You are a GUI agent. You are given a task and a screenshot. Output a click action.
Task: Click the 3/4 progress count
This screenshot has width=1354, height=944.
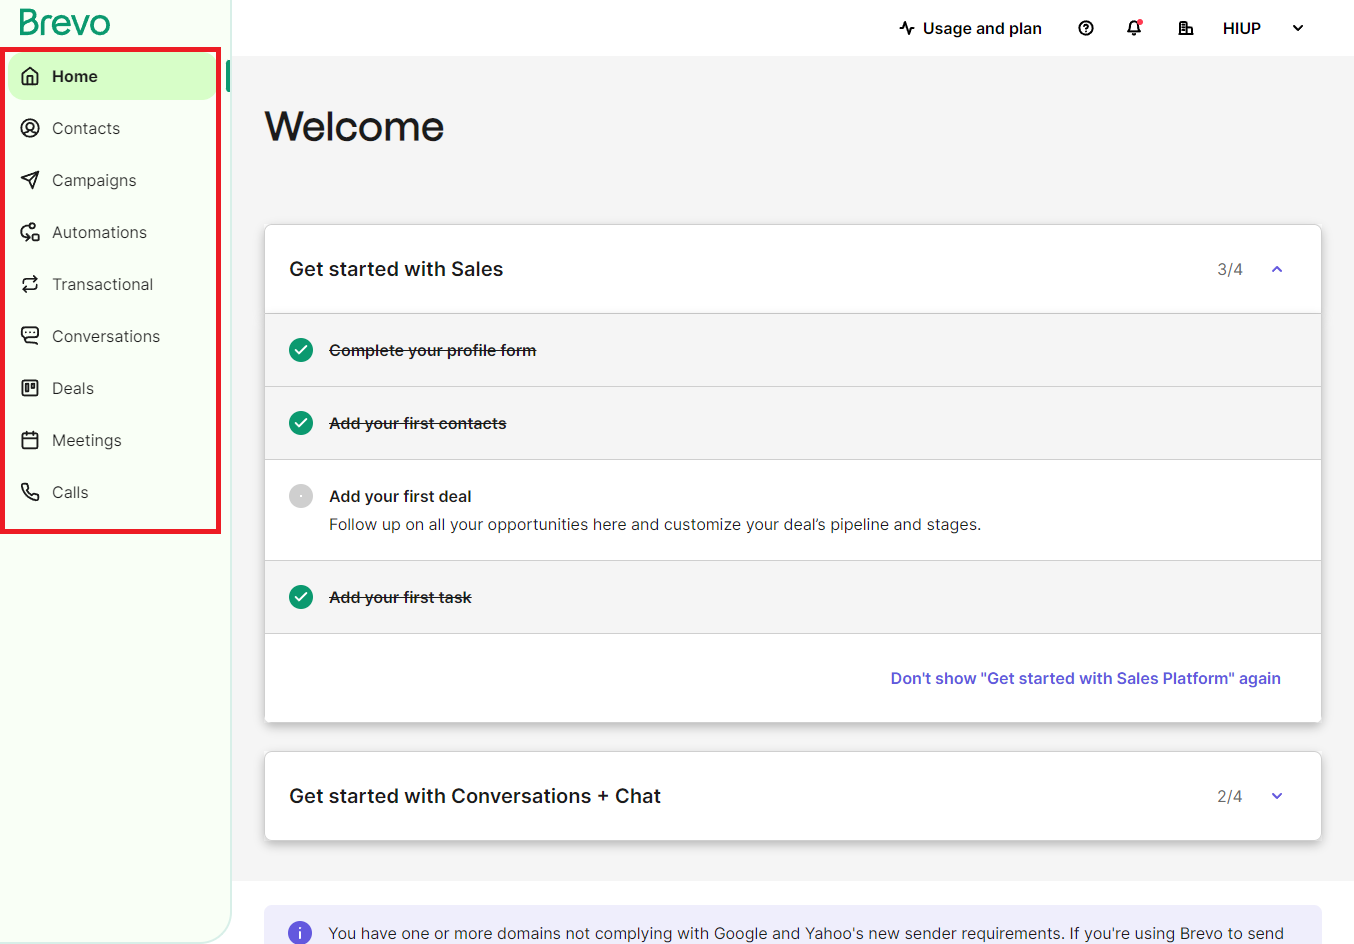(1230, 269)
